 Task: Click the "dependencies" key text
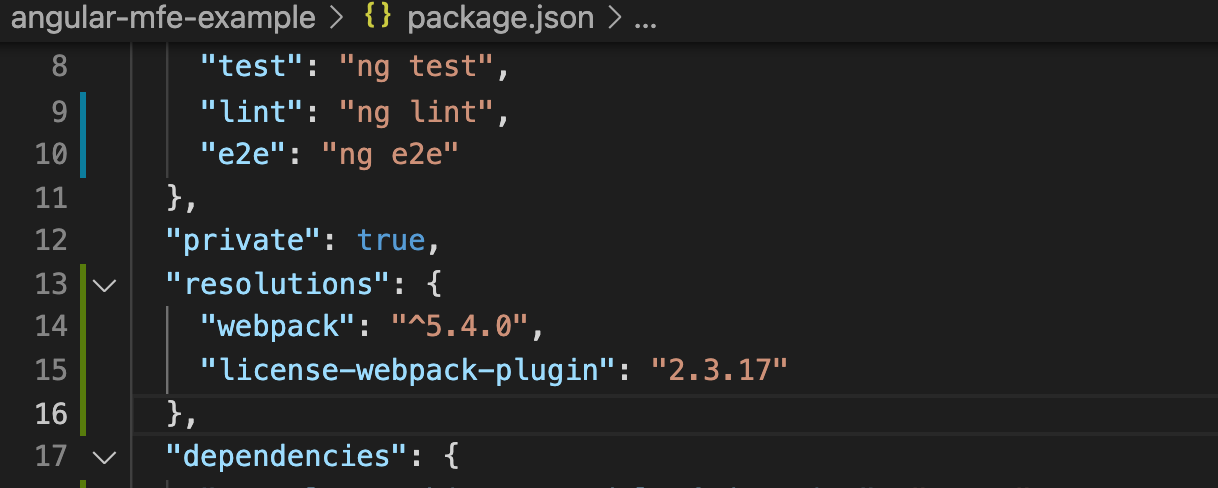pyautogui.click(x=285, y=457)
